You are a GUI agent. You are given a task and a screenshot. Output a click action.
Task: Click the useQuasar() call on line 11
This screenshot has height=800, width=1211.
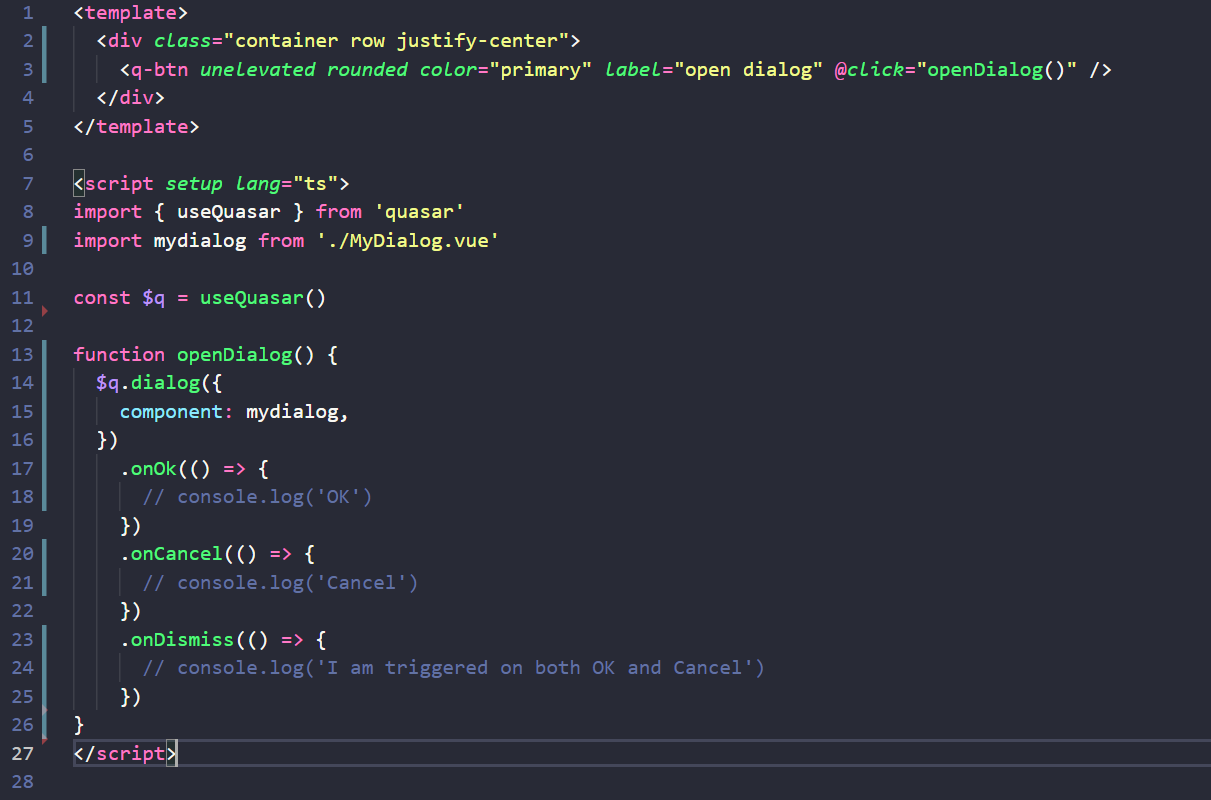(264, 297)
